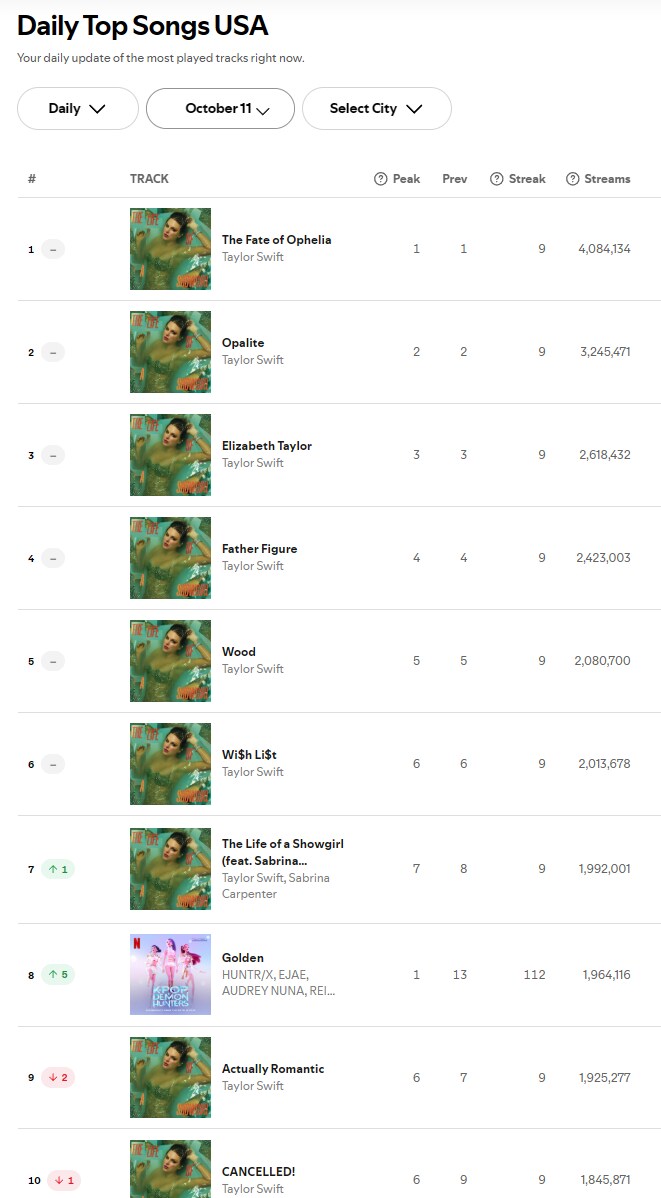Click the Golden KPop Demon Hunters album cover
Viewport: 661px width, 1198px height.
(170, 974)
